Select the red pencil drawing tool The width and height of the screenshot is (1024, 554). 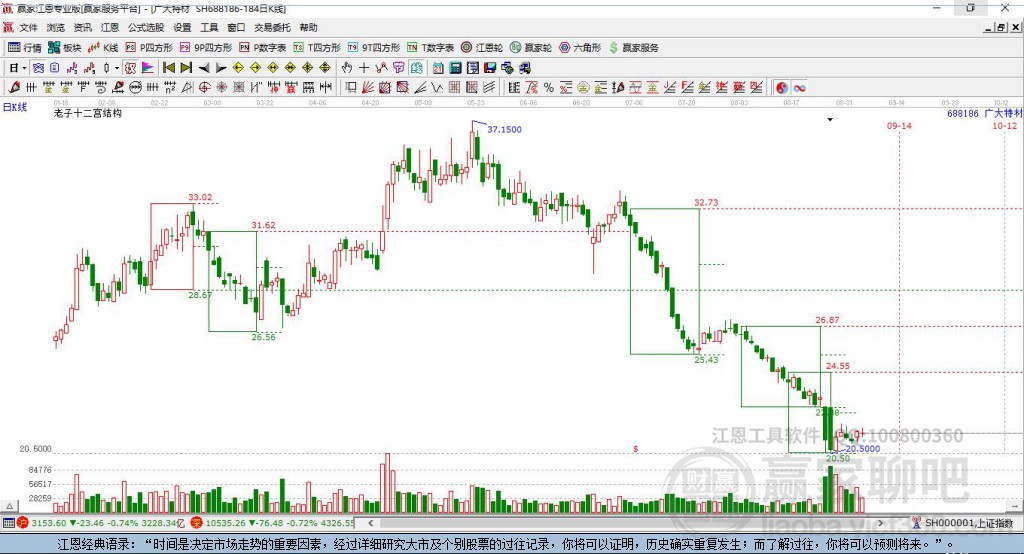(14, 88)
